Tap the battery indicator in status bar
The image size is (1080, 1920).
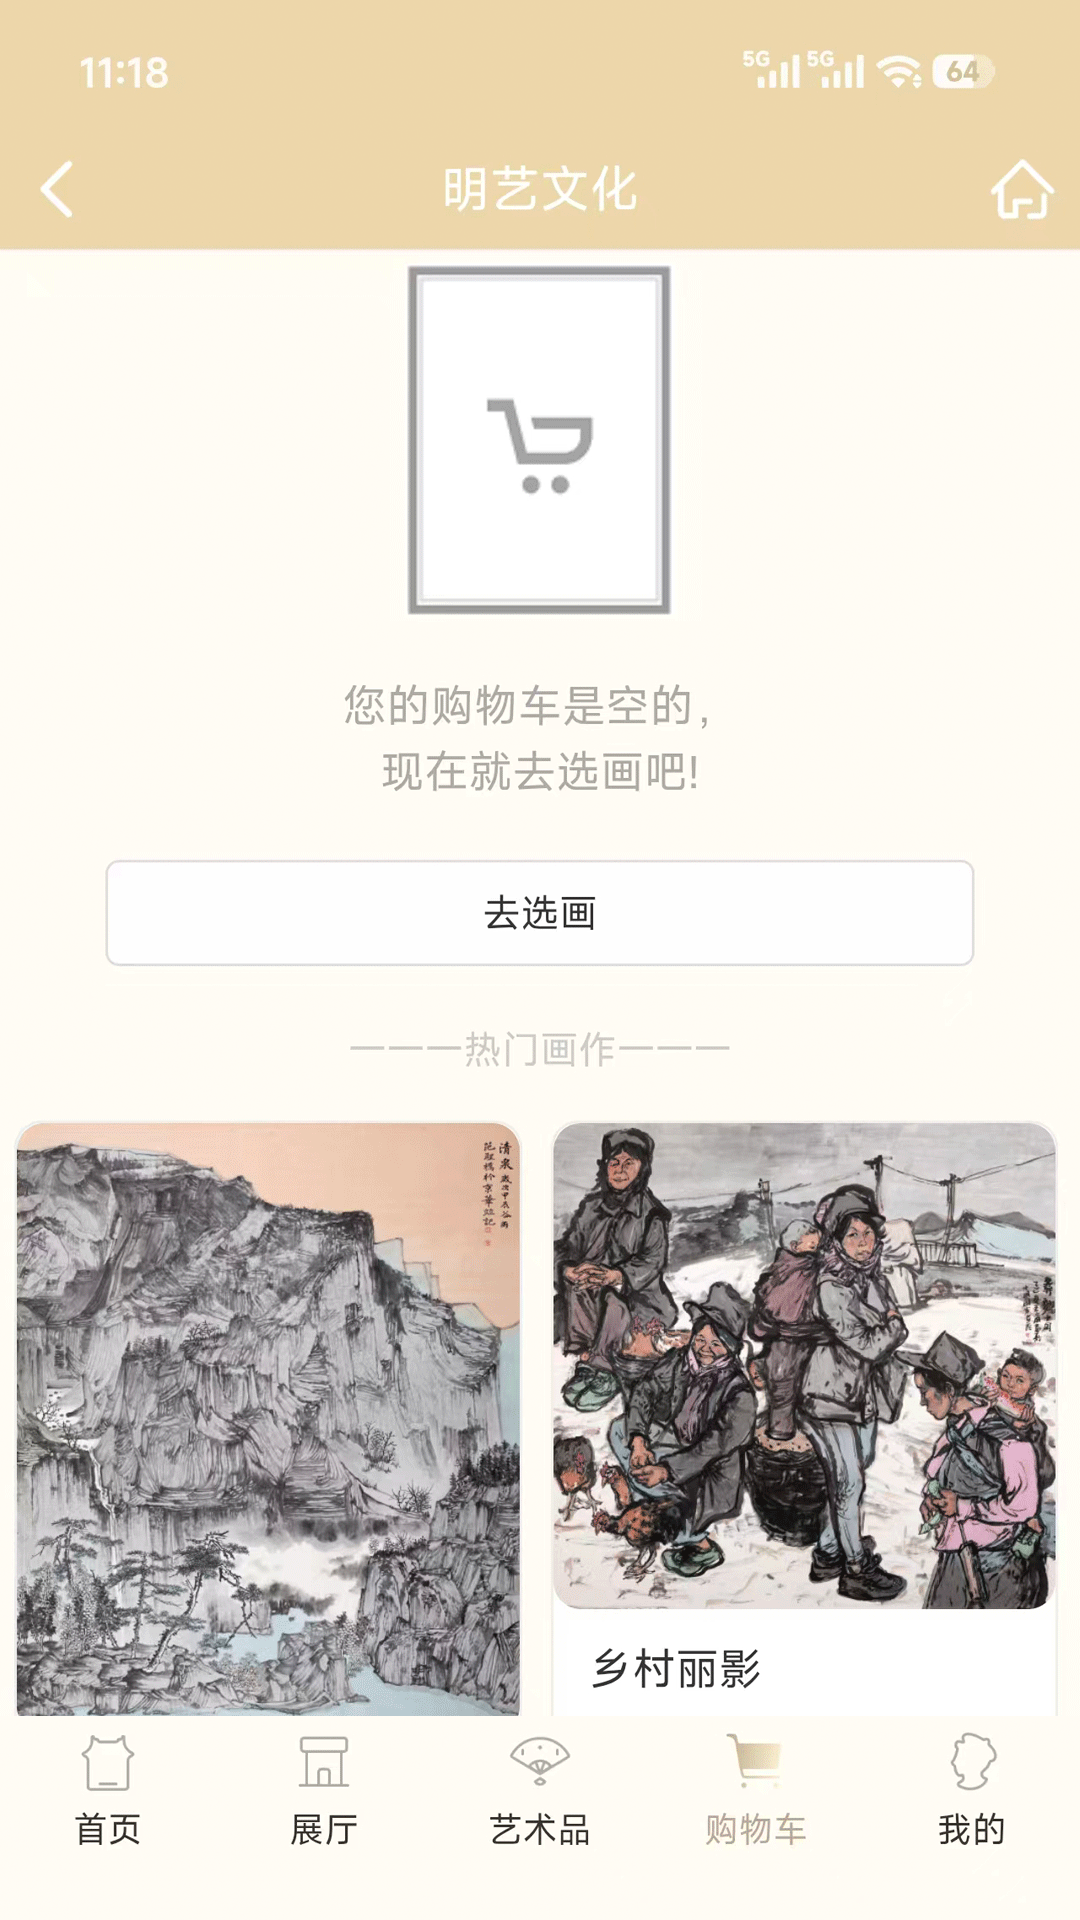(x=962, y=72)
